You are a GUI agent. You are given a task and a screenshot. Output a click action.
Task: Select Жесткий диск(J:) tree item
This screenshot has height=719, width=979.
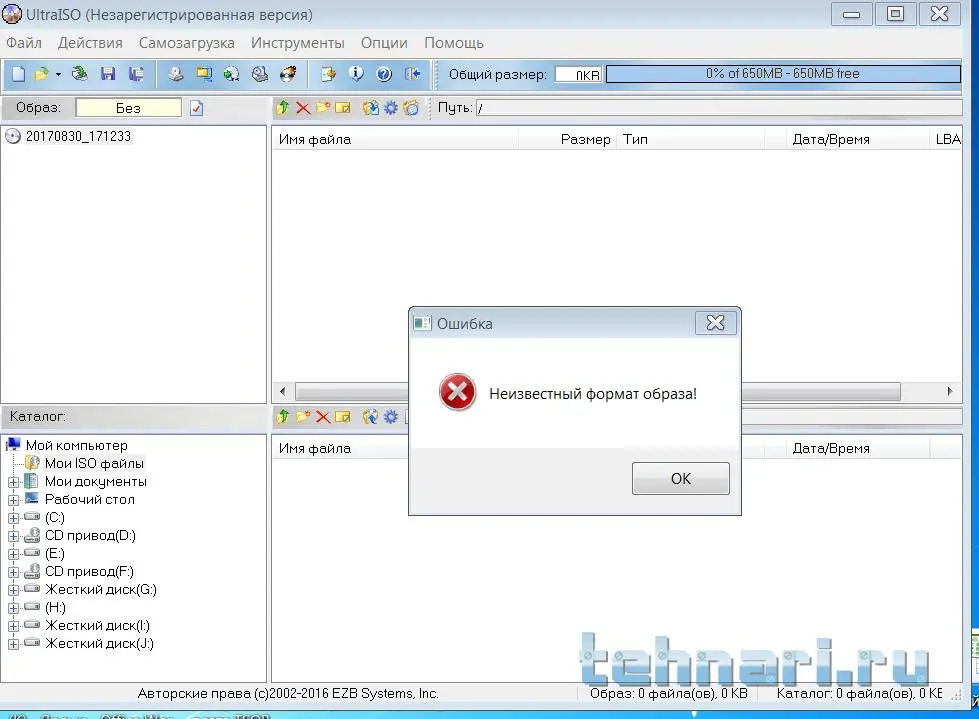tap(99, 643)
